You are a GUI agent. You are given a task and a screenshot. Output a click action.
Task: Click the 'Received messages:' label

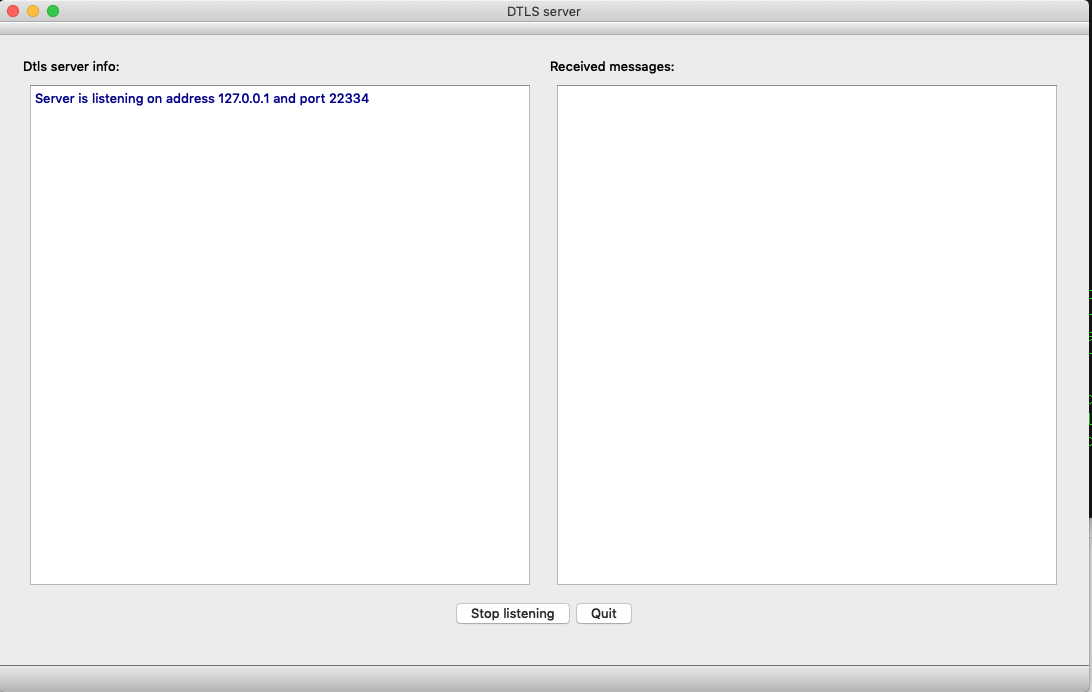611,67
